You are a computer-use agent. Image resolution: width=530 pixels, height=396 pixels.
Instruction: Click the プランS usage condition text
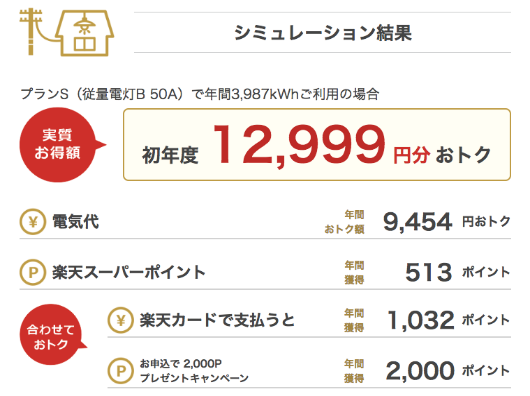click(200, 94)
